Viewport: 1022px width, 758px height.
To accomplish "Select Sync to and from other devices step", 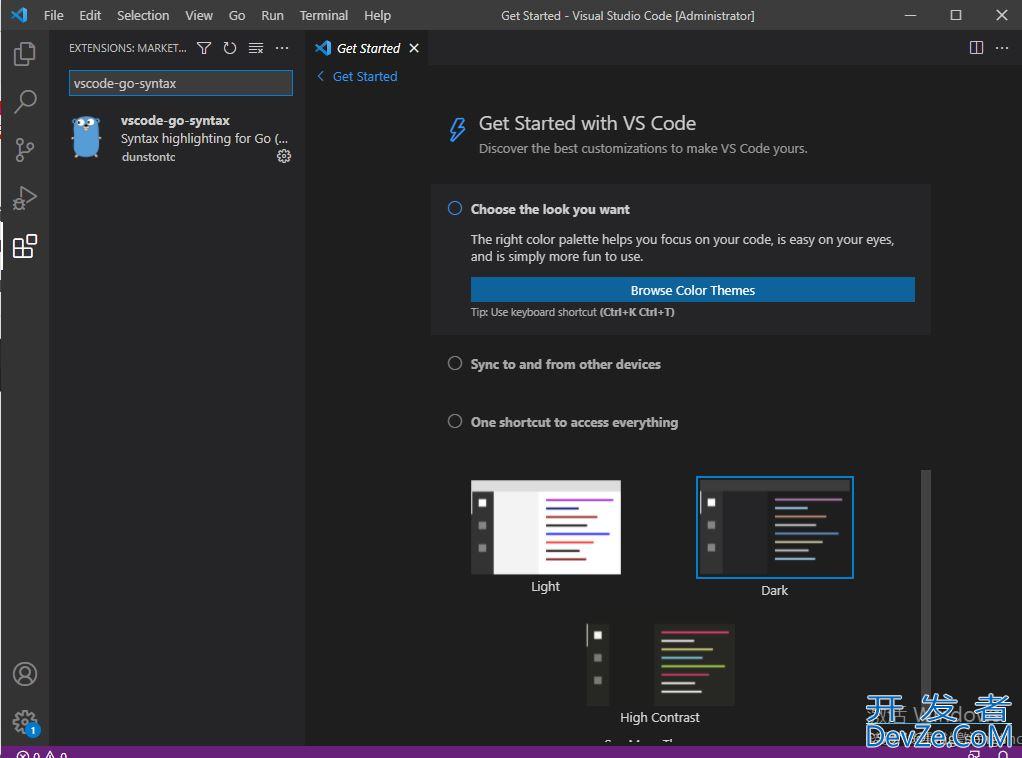I will [566, 364].
